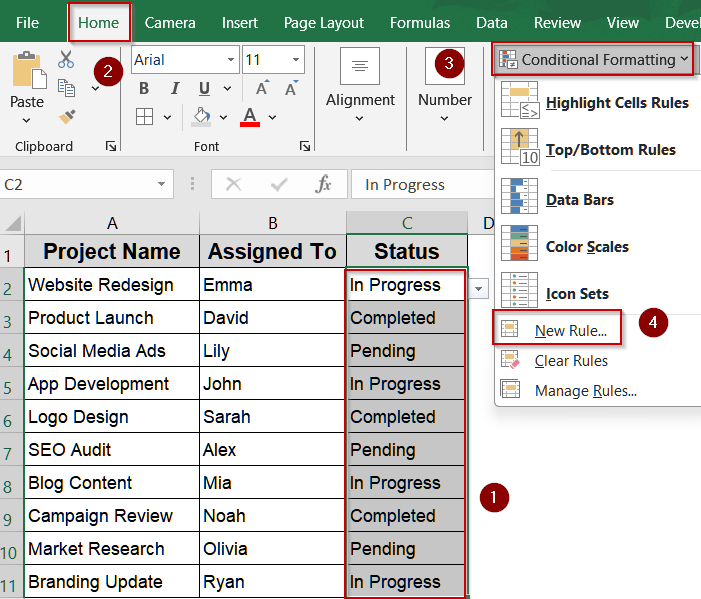Switch to the Page Layout tab
This screenshot has width=701, height=599.
coord(324,23)
